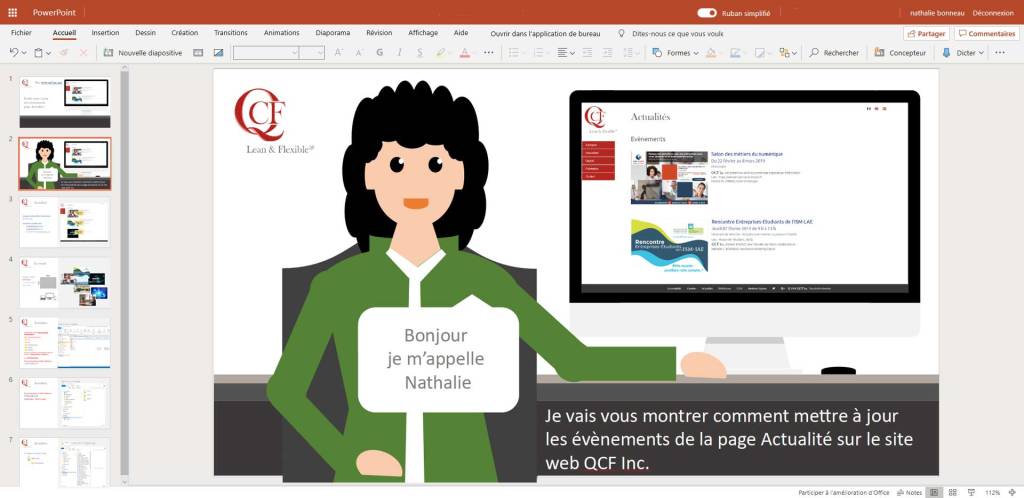This screenshot has height=498, width=1024.
Task: Open the font size combo box
Action: 312,53
